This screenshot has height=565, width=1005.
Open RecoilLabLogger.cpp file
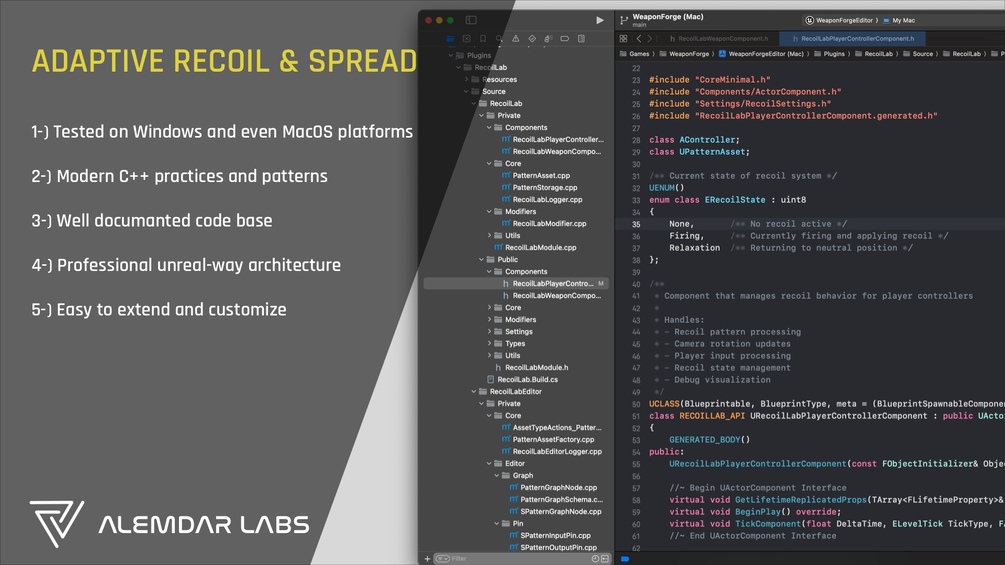pyautogui.click(x=547, y=200)
